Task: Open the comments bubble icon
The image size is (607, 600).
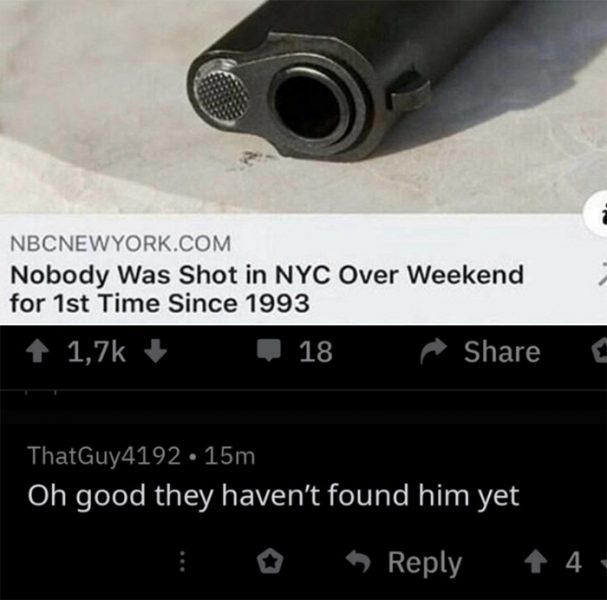Action: (x=269, y=350)
